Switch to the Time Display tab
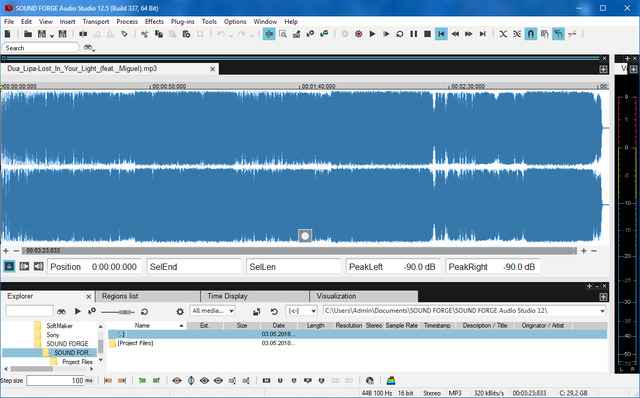 pyautogui.click(x=254, y=296)
